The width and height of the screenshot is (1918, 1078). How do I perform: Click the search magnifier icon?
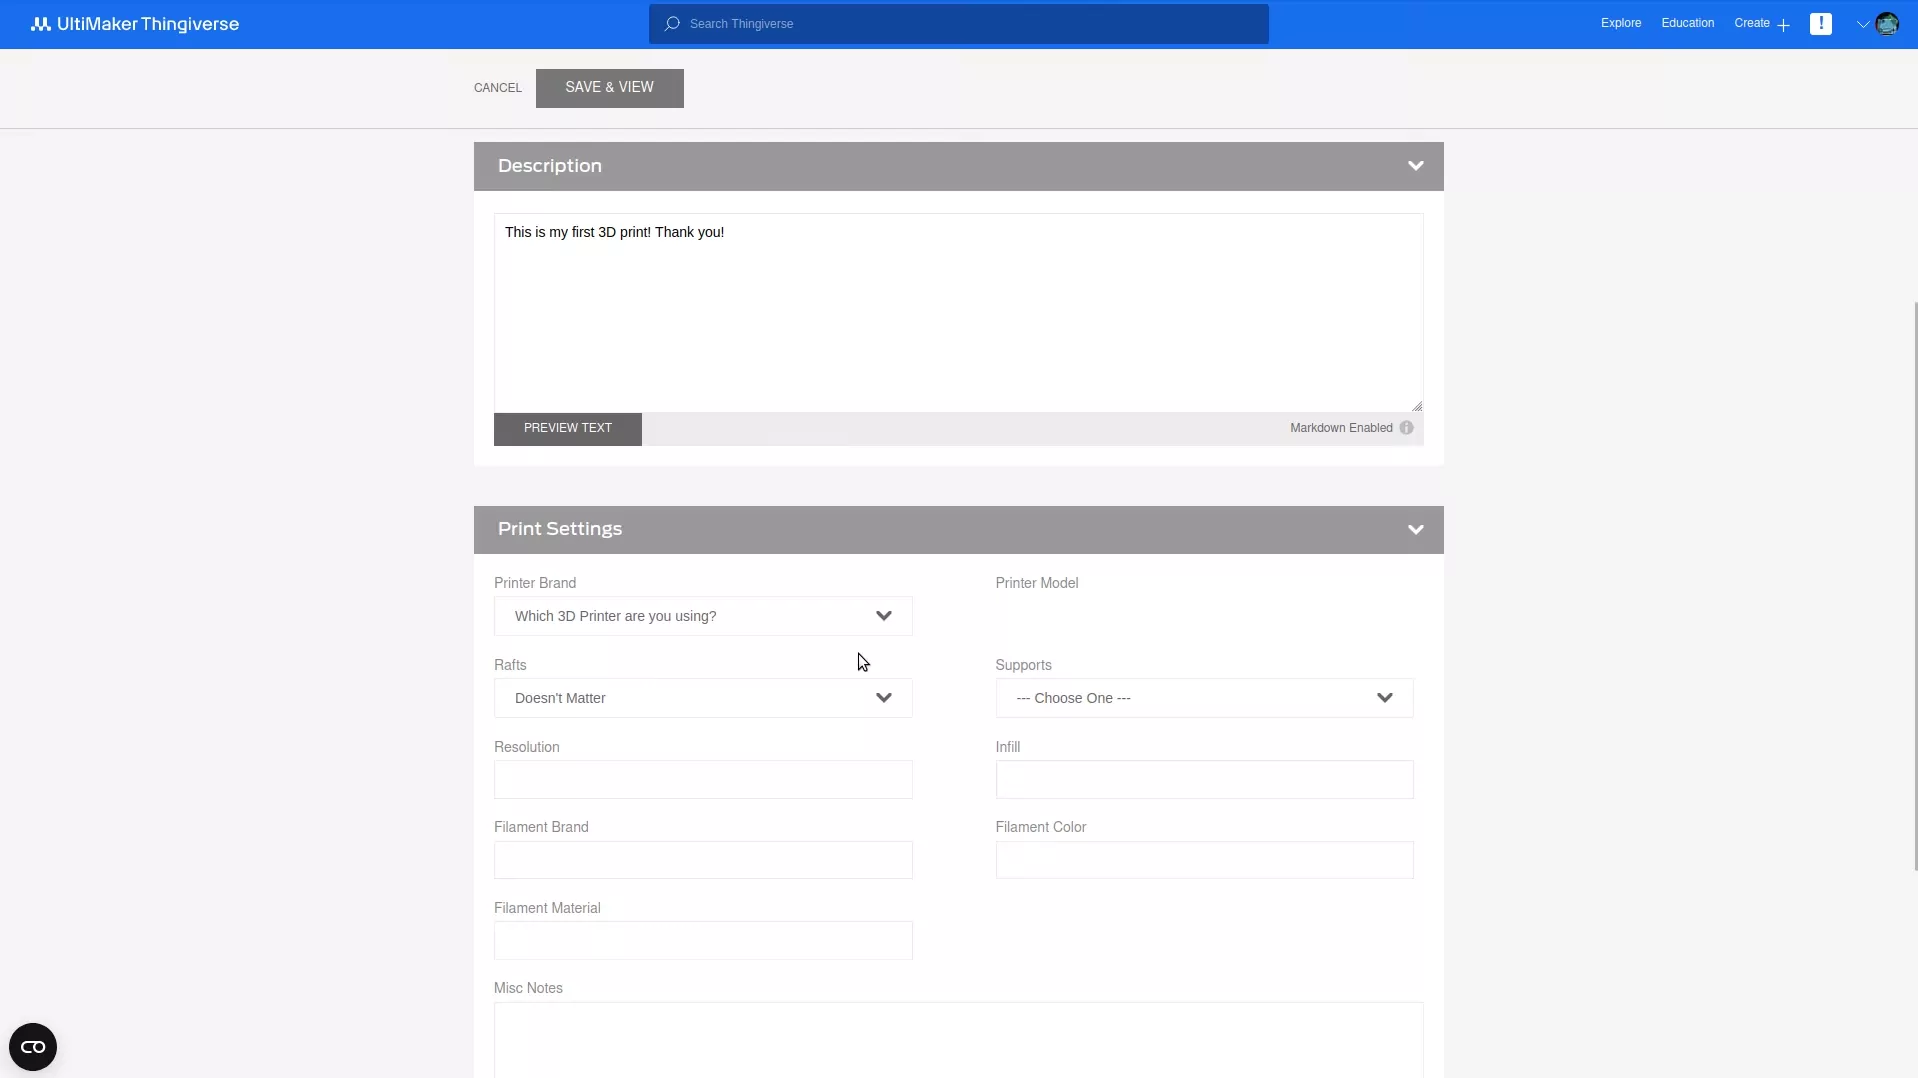coord(672,24)
